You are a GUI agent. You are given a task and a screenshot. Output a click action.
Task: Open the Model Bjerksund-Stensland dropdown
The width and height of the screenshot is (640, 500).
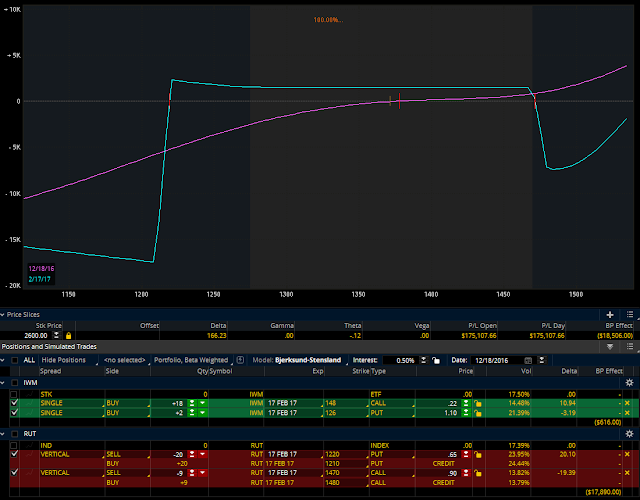(x=301, y=360)
